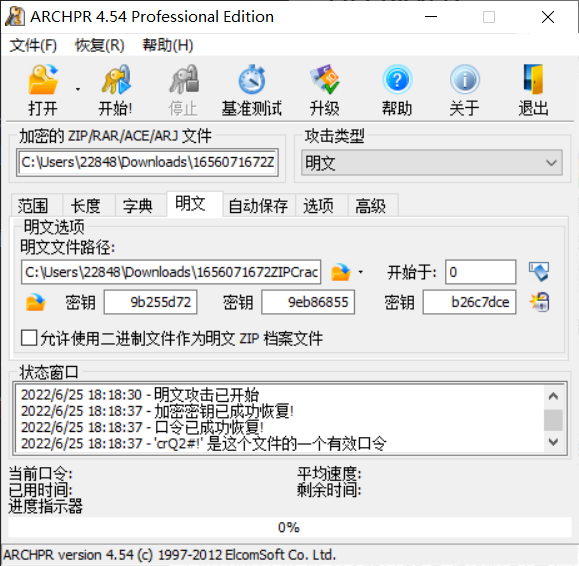Click the load keys folder icon beside 密钥
579x566 pixels.
click(35, 302)
